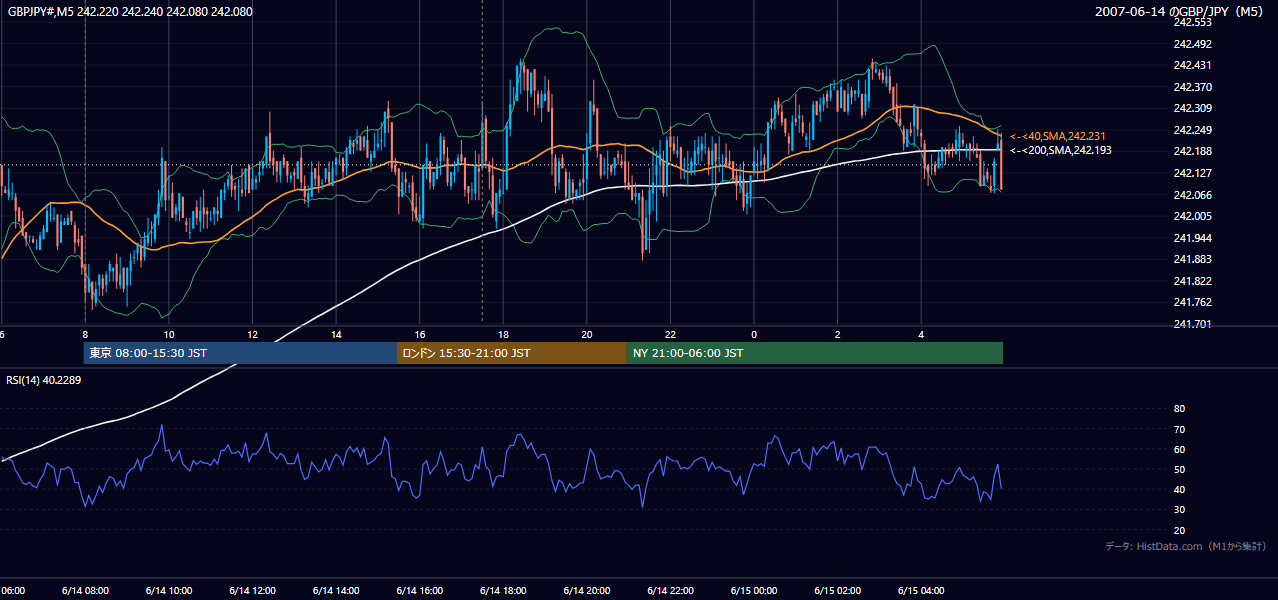The image size is (1278, 600).
Task: Click price axis label 242.005
Action: (x=1192, y=216)
